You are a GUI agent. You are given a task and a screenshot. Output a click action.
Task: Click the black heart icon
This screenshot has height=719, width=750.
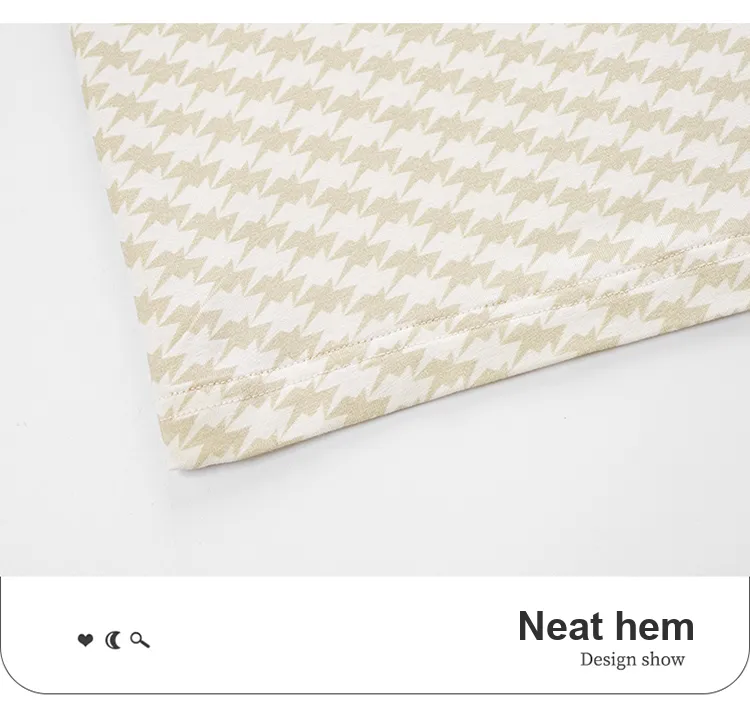(x=85, y=640)
